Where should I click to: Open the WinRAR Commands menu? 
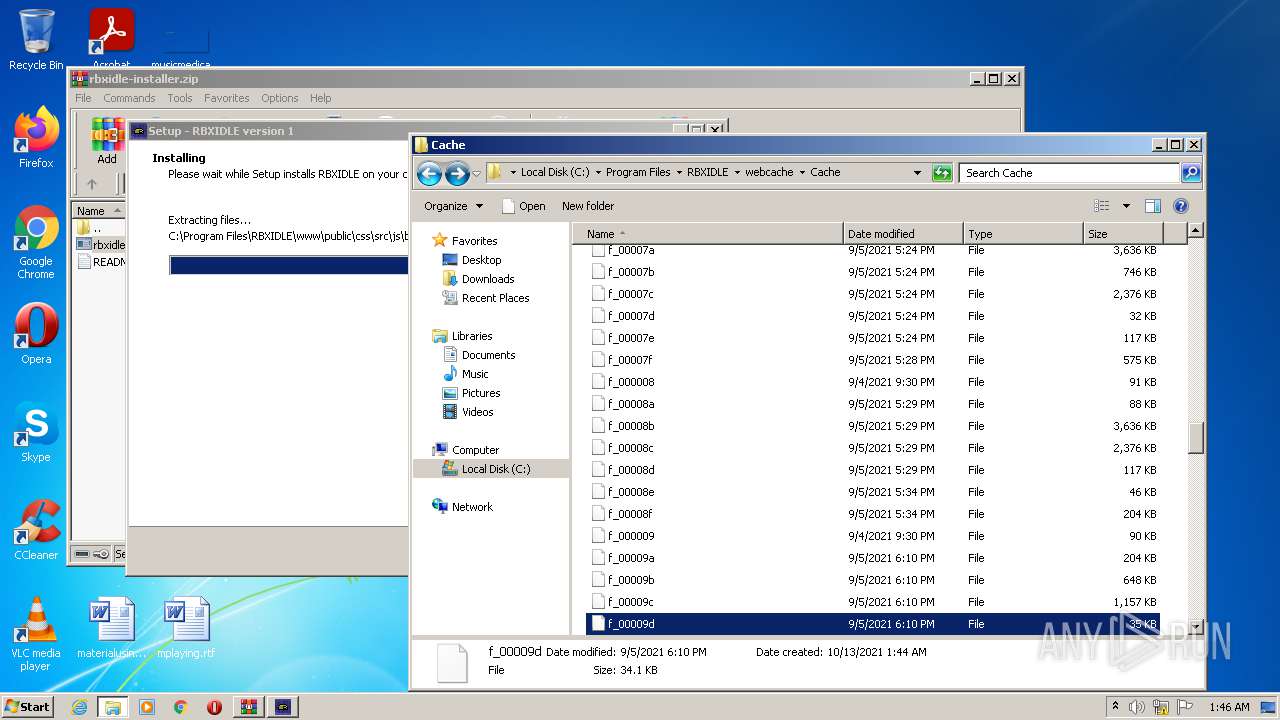[129, 98]
